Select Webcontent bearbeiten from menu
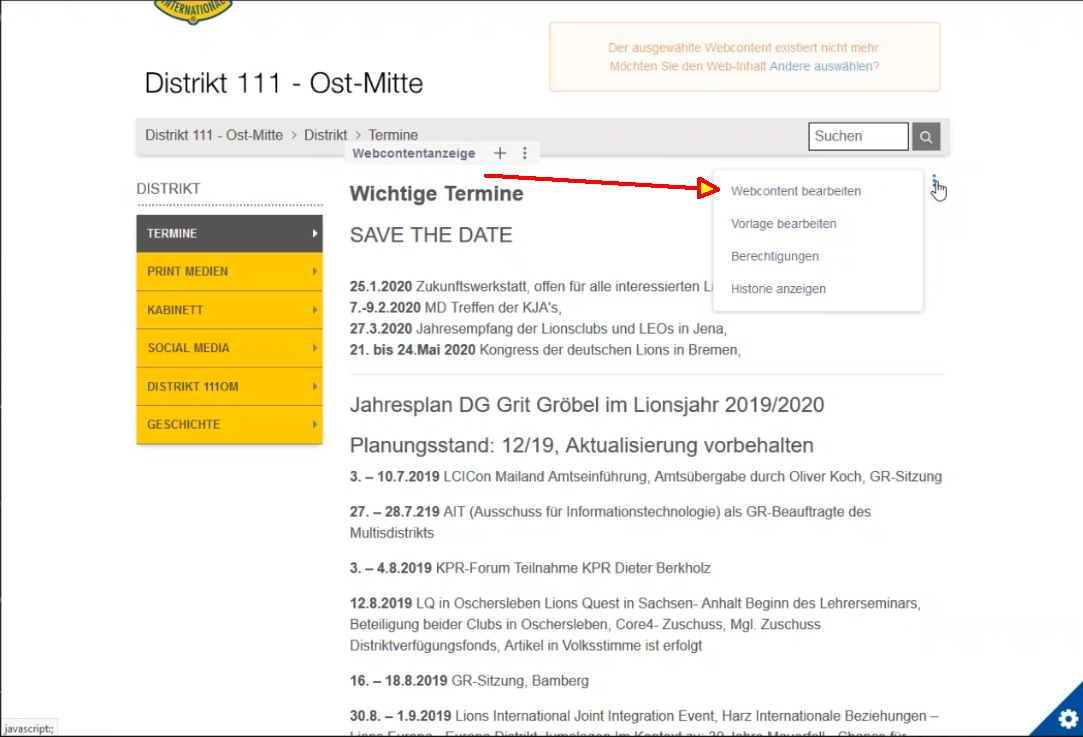 coord(795,191)
